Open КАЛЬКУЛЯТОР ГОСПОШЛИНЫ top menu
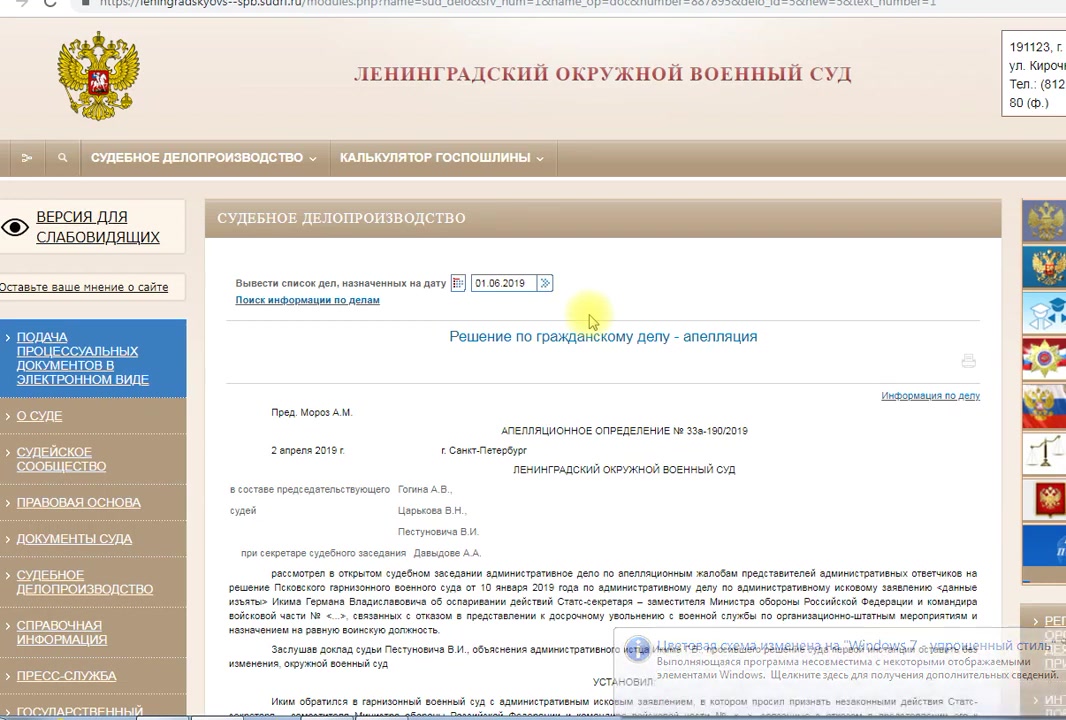 442,158
